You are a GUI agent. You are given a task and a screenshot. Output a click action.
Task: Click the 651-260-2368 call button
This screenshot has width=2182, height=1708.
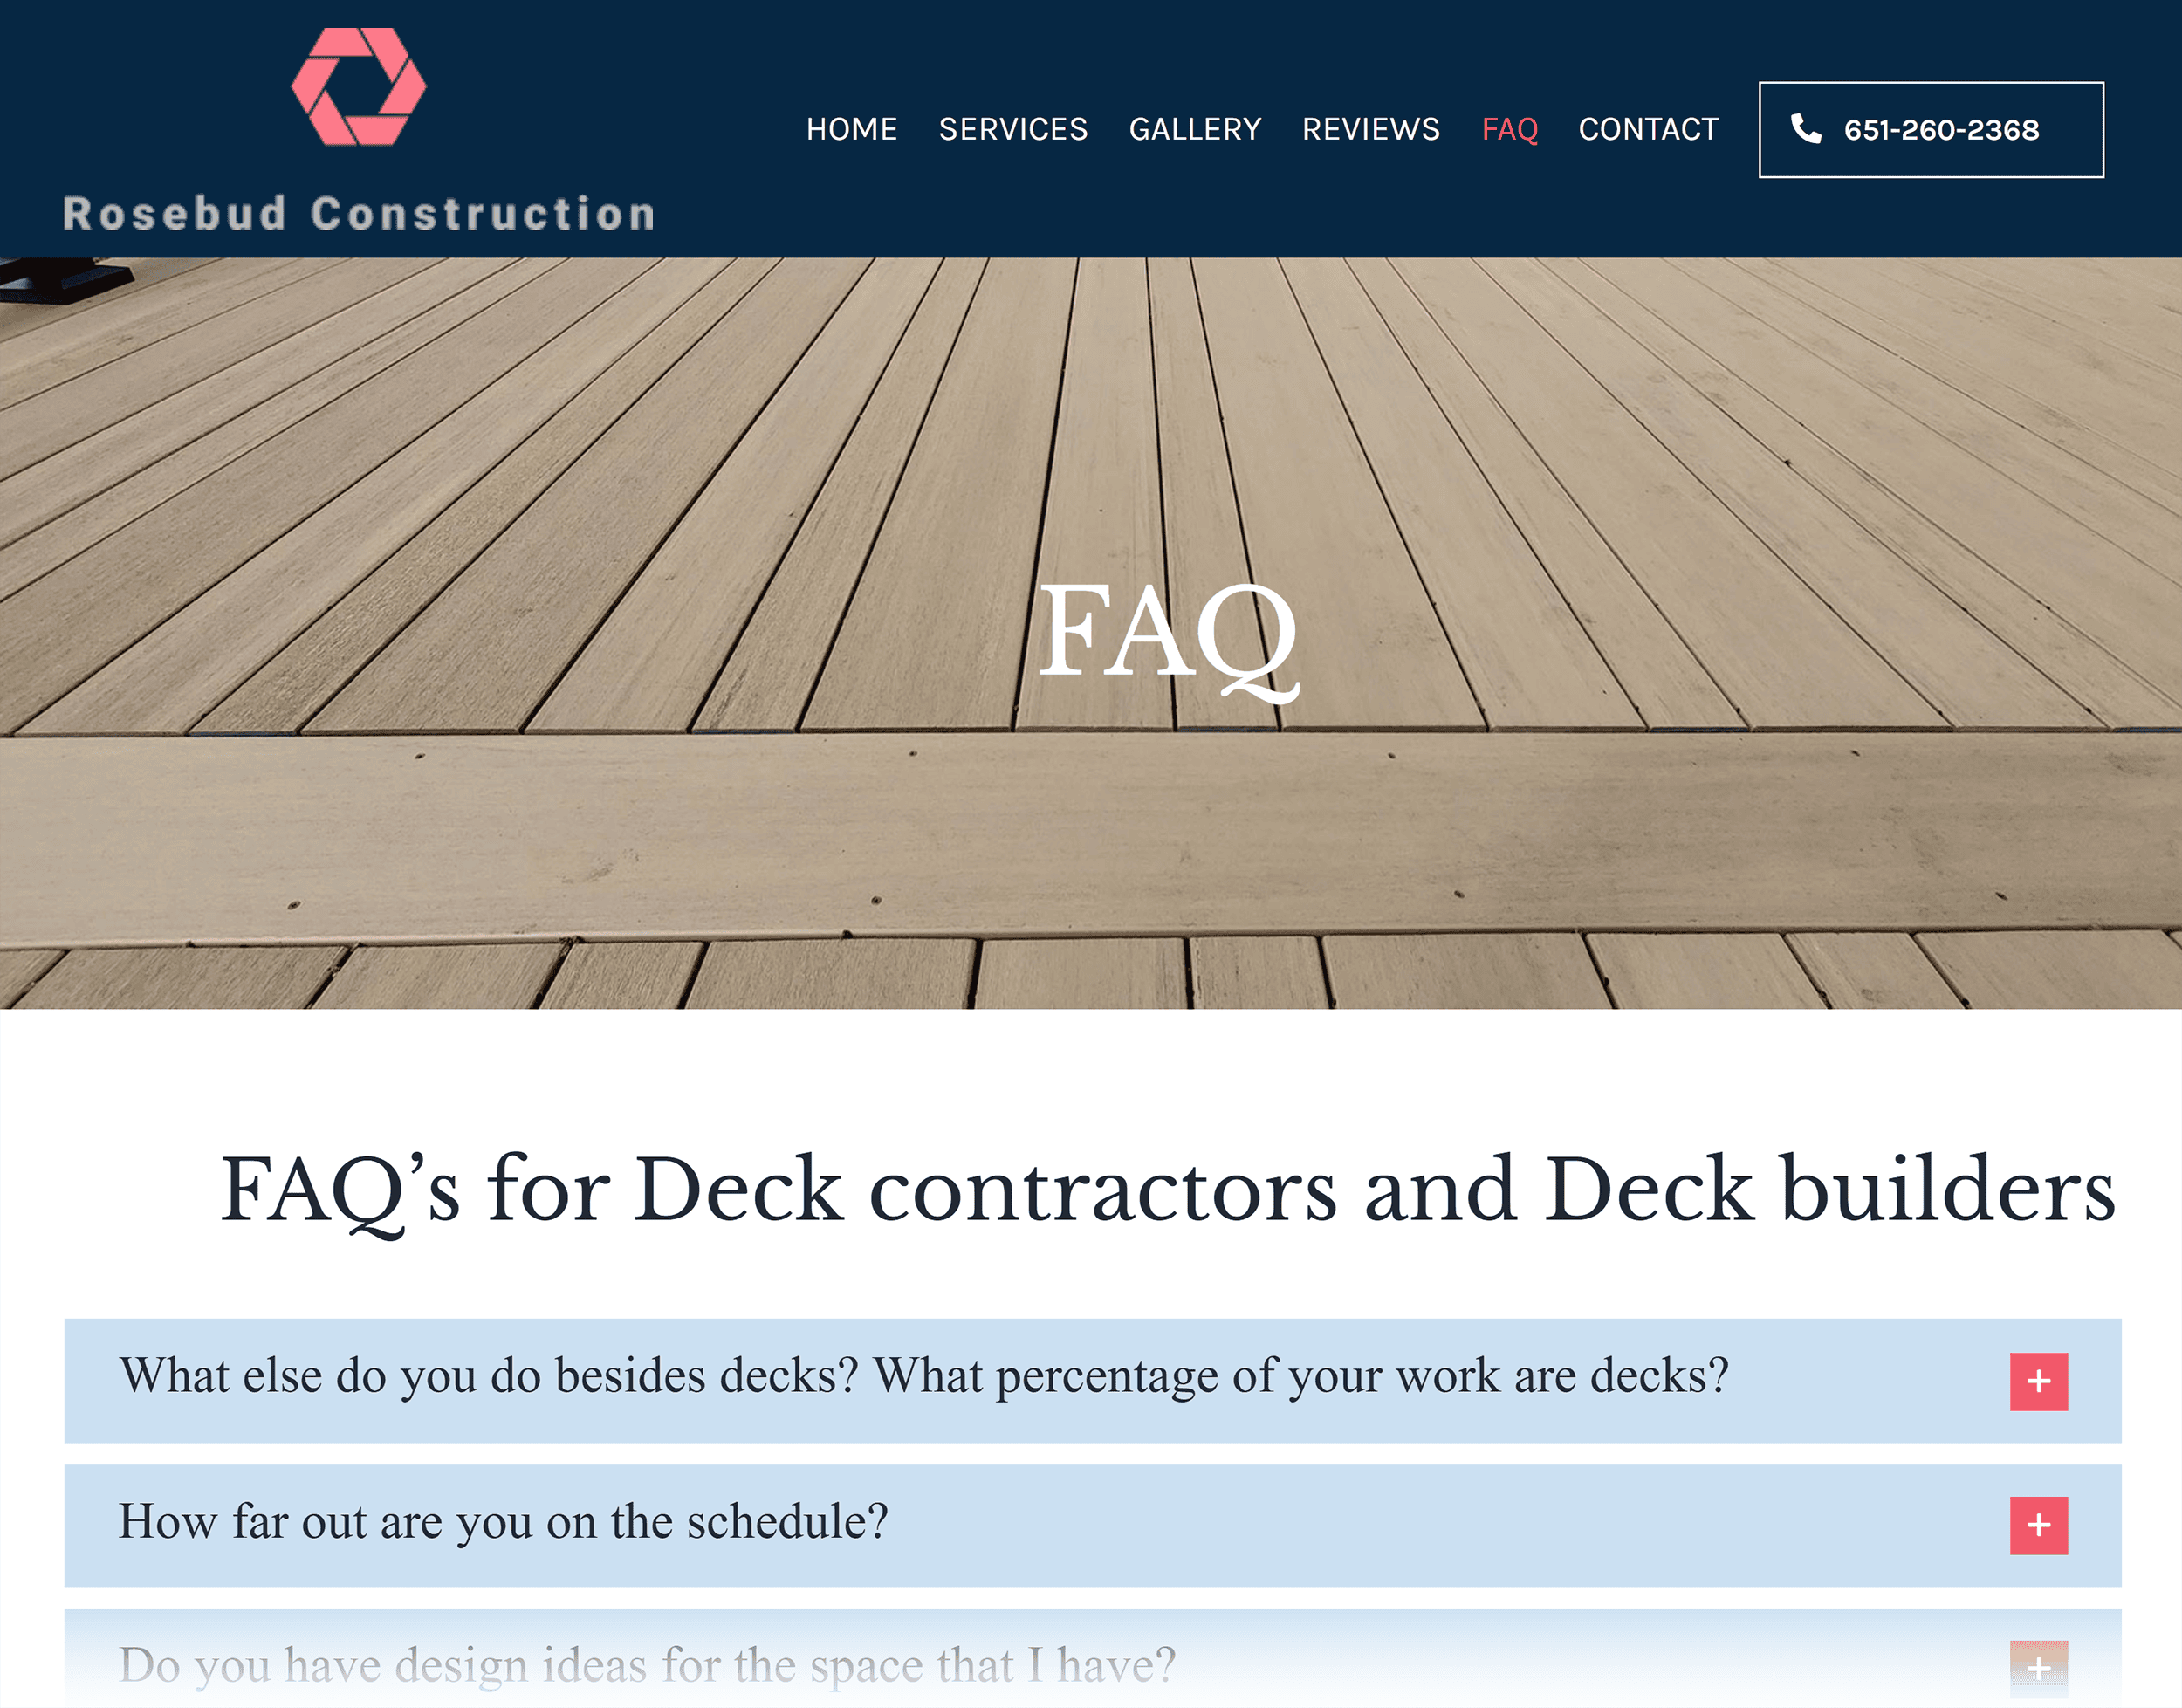[x=1931, y=129]
